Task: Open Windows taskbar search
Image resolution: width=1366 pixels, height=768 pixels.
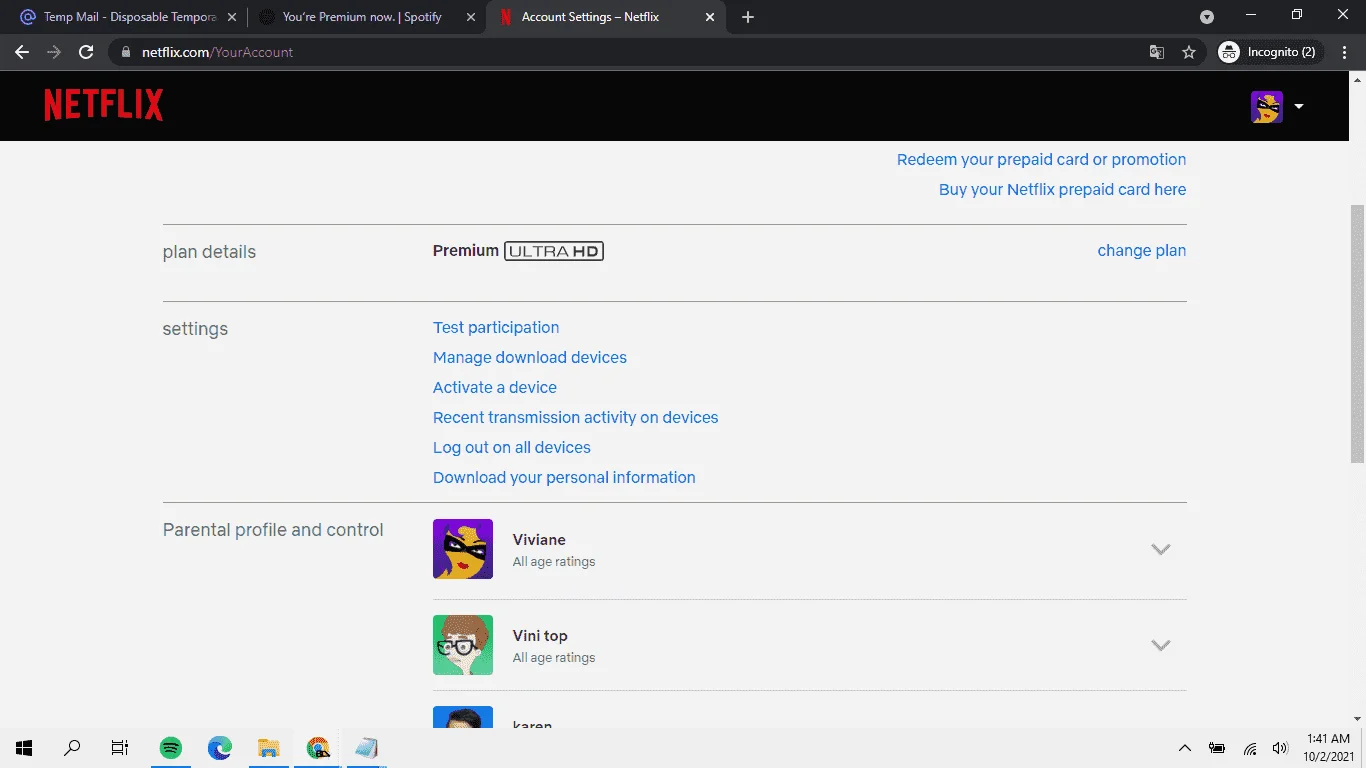Action: pyautogui.click(x=72, y=748)
